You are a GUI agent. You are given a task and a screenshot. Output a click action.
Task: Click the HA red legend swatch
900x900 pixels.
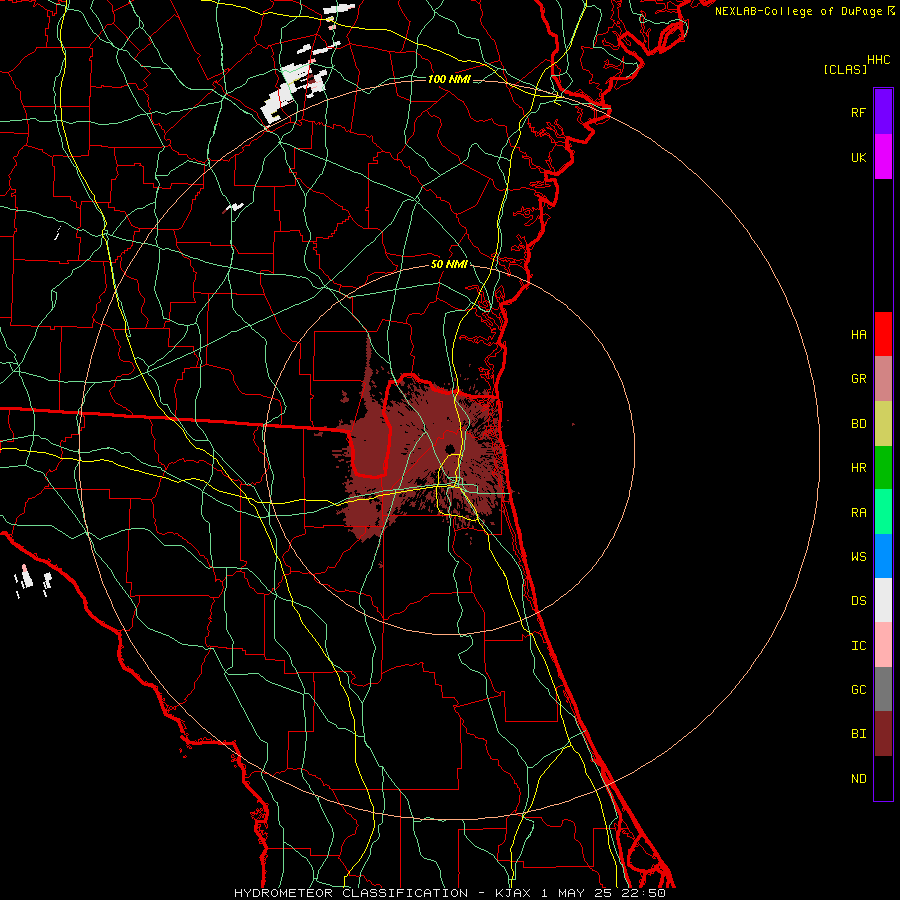(883, 334)
